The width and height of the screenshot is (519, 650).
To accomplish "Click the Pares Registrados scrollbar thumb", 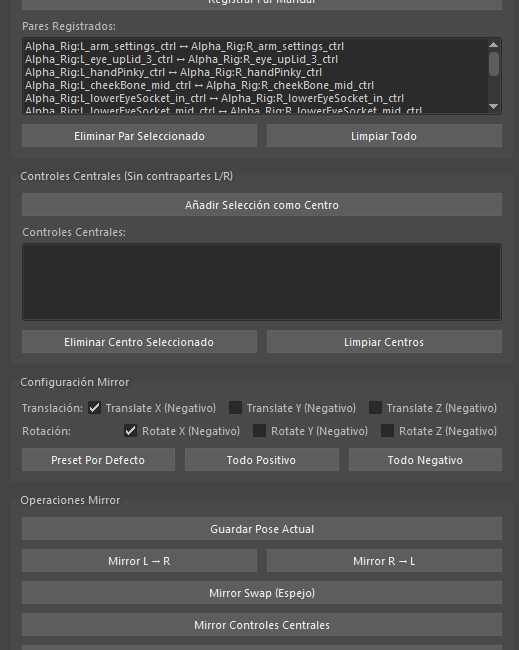I will [x=494, y=64].
